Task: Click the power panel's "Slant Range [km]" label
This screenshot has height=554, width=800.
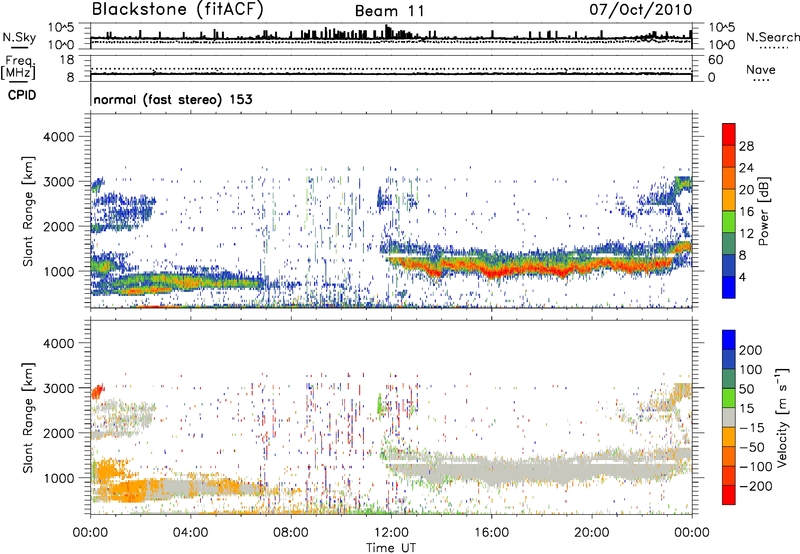Action: pos(28,211)
